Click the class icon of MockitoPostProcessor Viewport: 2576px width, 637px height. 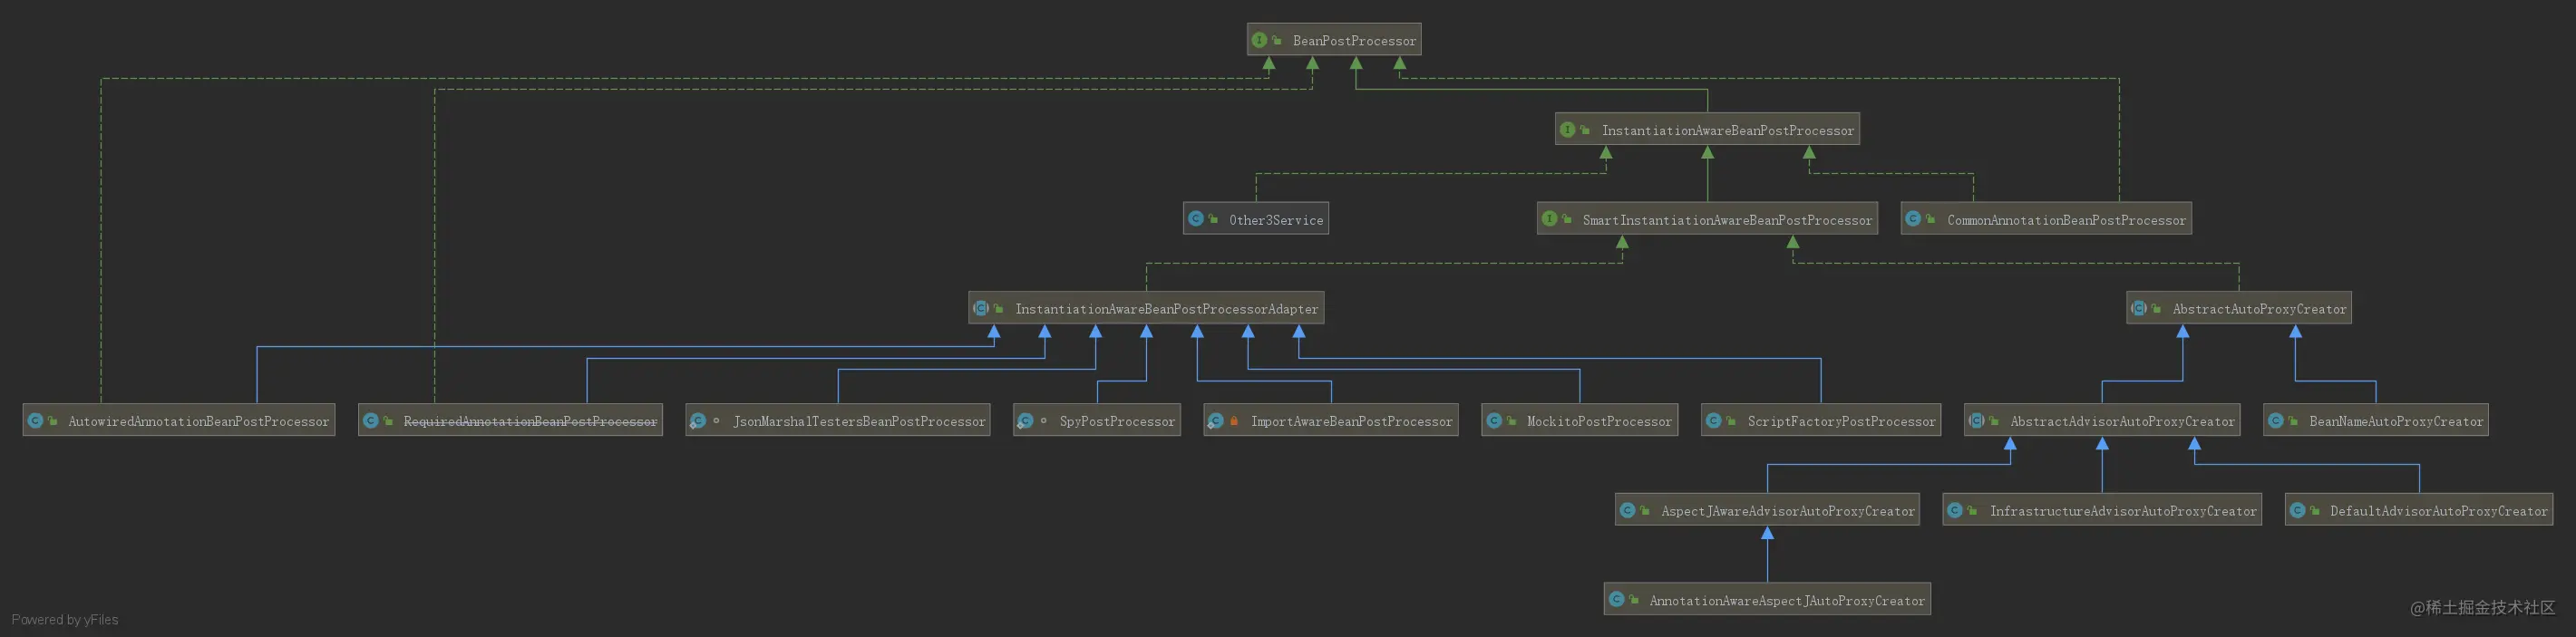tap(1494, 420)
